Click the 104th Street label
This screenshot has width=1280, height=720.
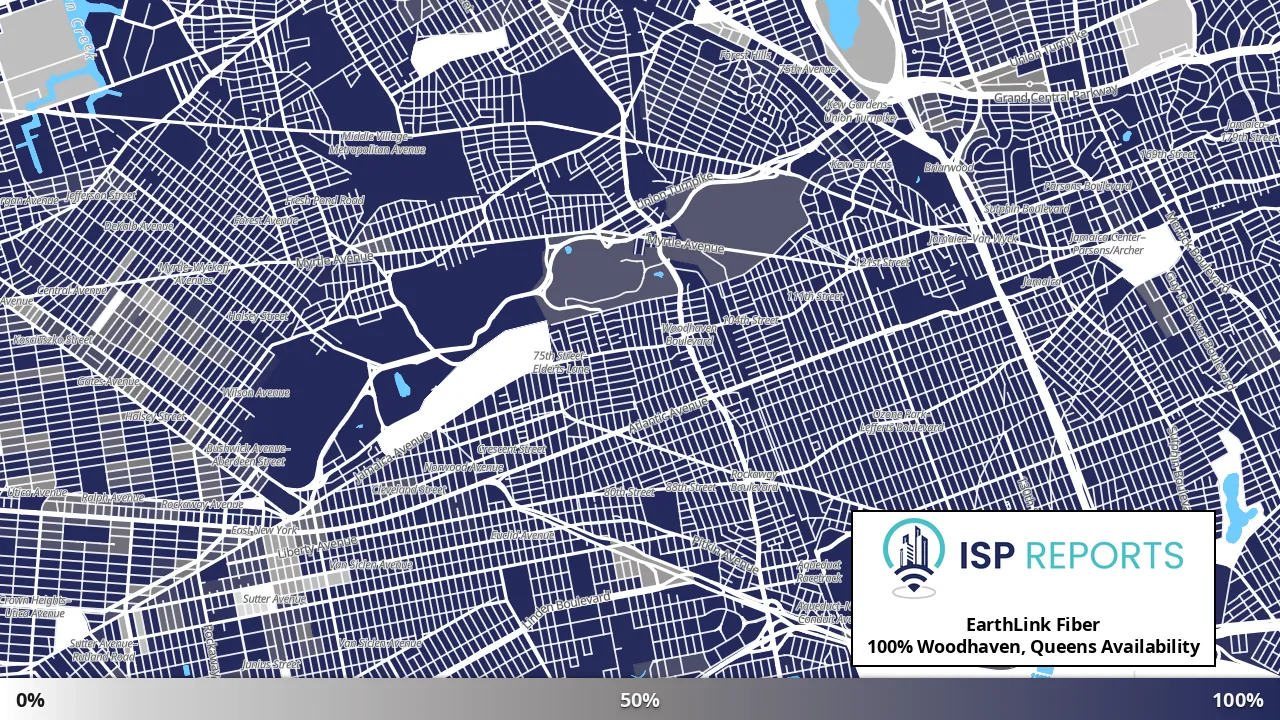(750, 320)
